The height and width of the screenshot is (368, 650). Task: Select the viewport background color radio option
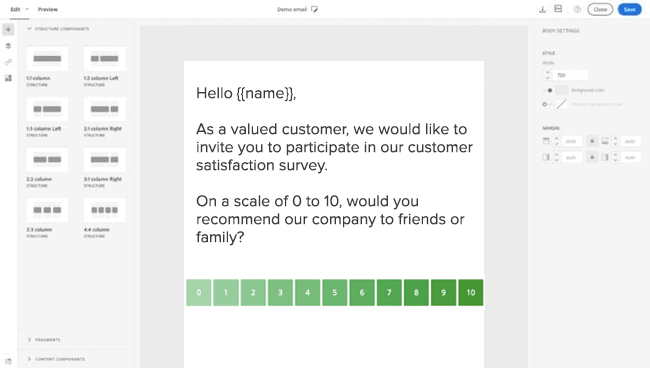click(545, 104)
